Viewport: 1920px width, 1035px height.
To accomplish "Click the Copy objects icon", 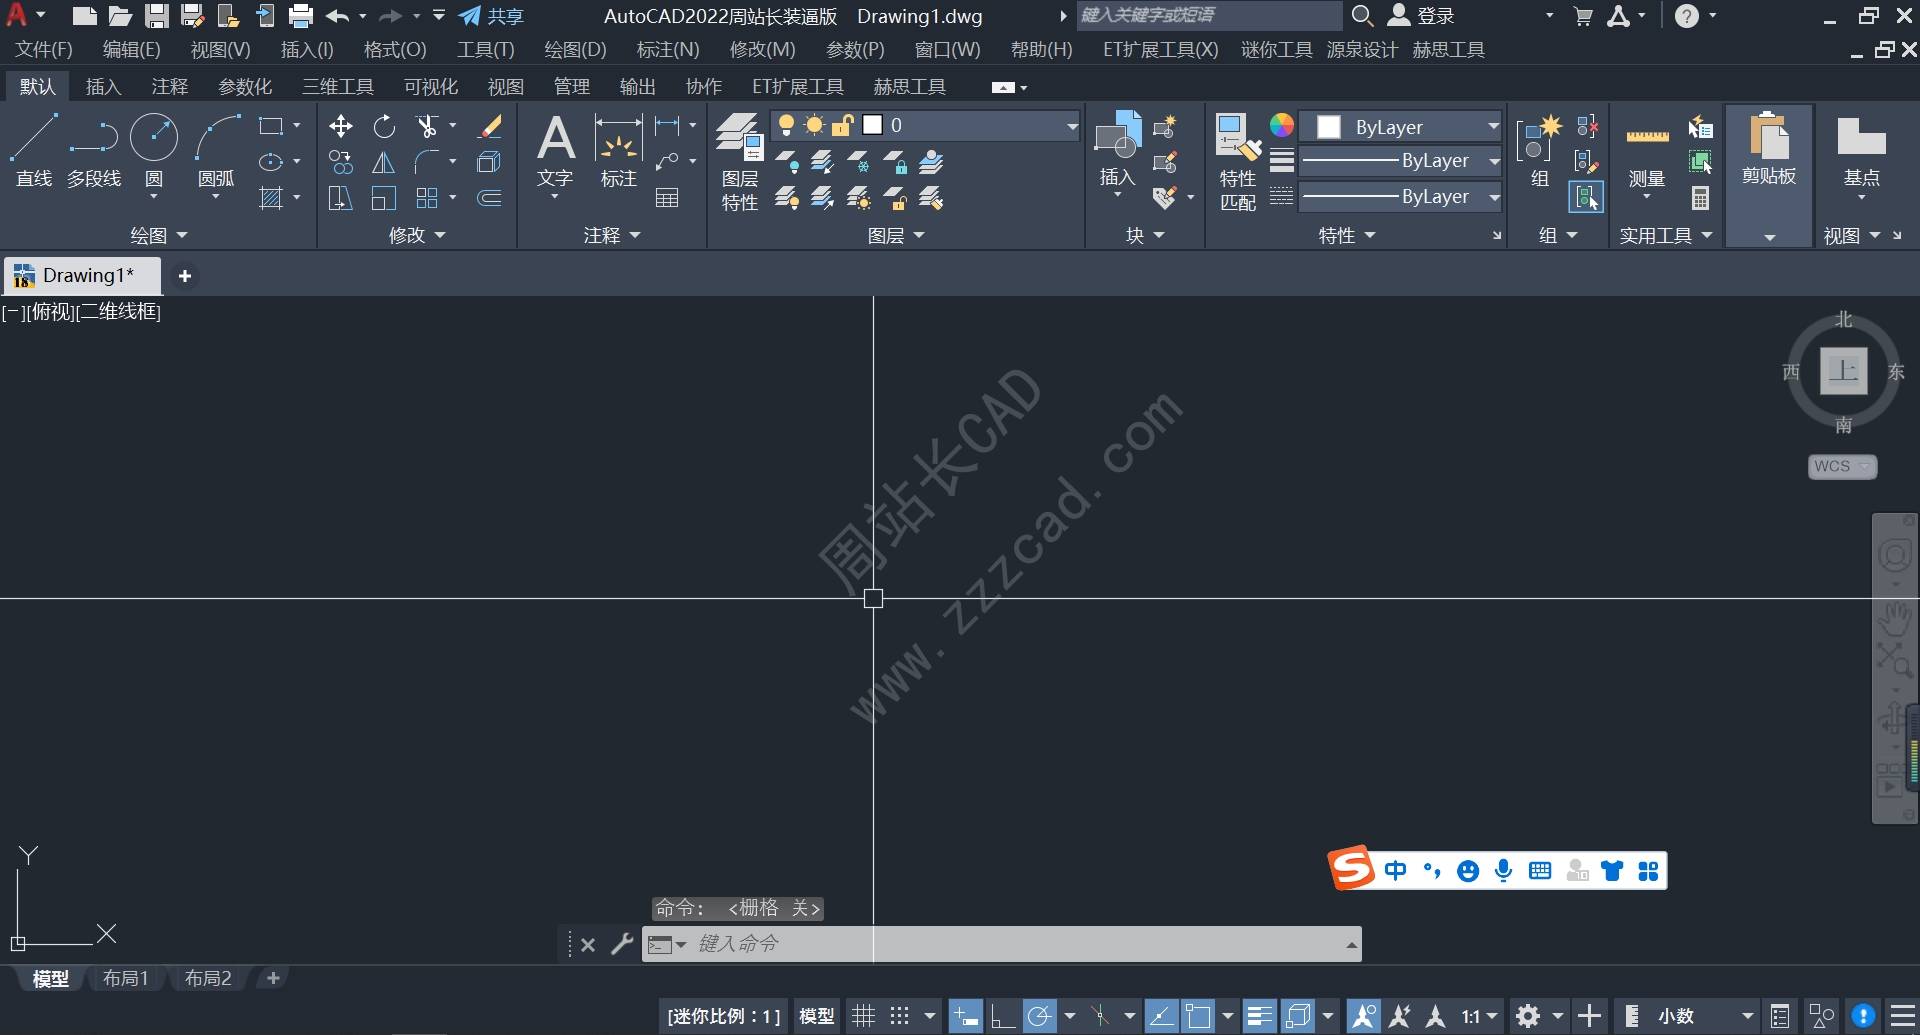I will (340, 162).
